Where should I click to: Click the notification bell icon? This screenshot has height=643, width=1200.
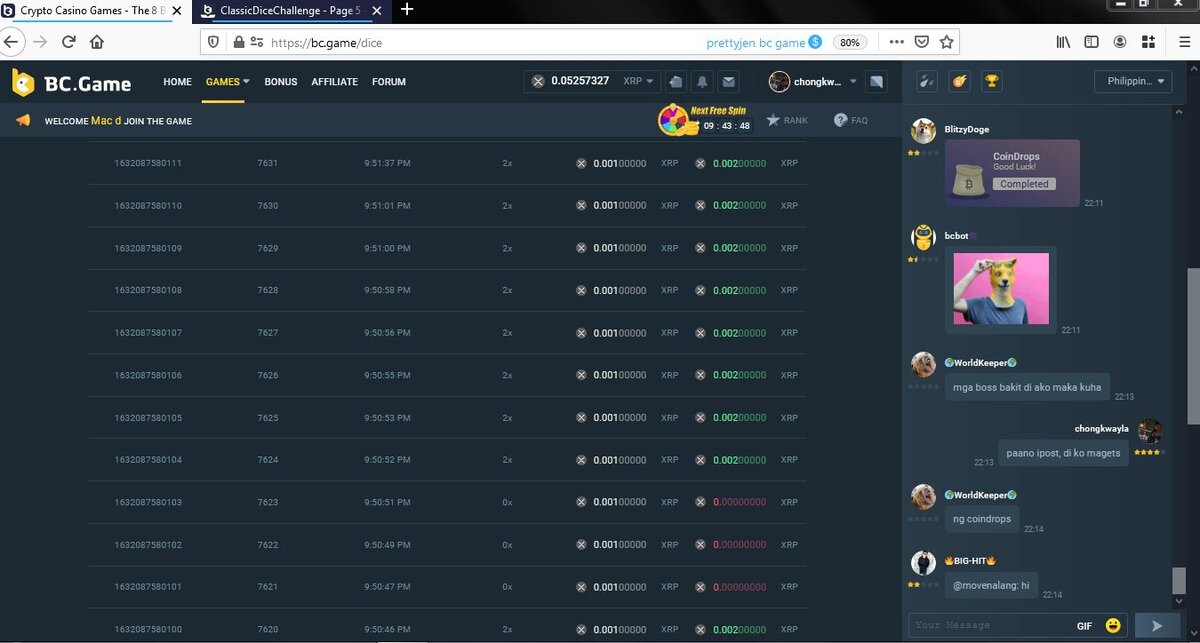click(x=703, y=82)
